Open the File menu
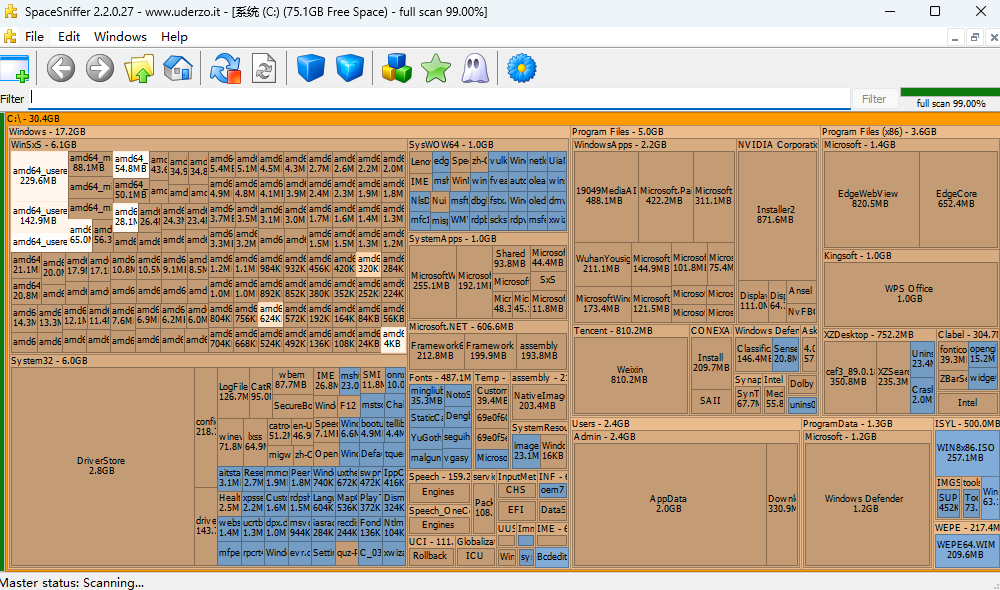 pyautogui.click(x=34, y=36)
